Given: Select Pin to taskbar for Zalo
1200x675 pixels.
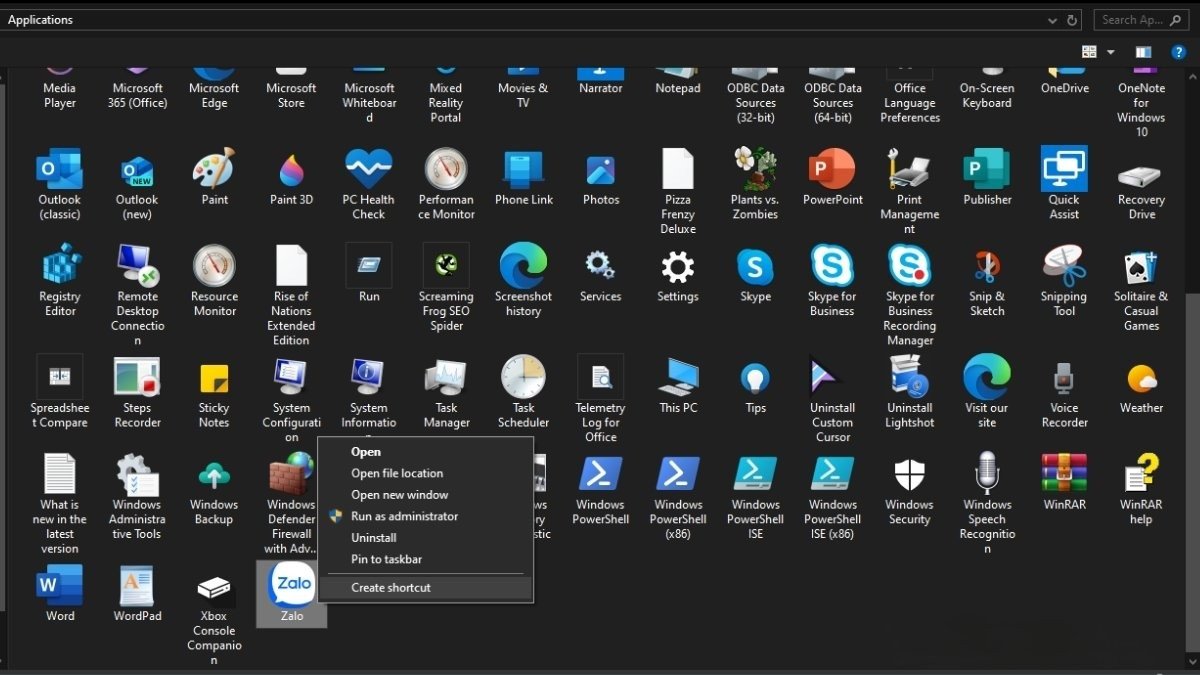Looking at the screenshot, I should (386, 559).
